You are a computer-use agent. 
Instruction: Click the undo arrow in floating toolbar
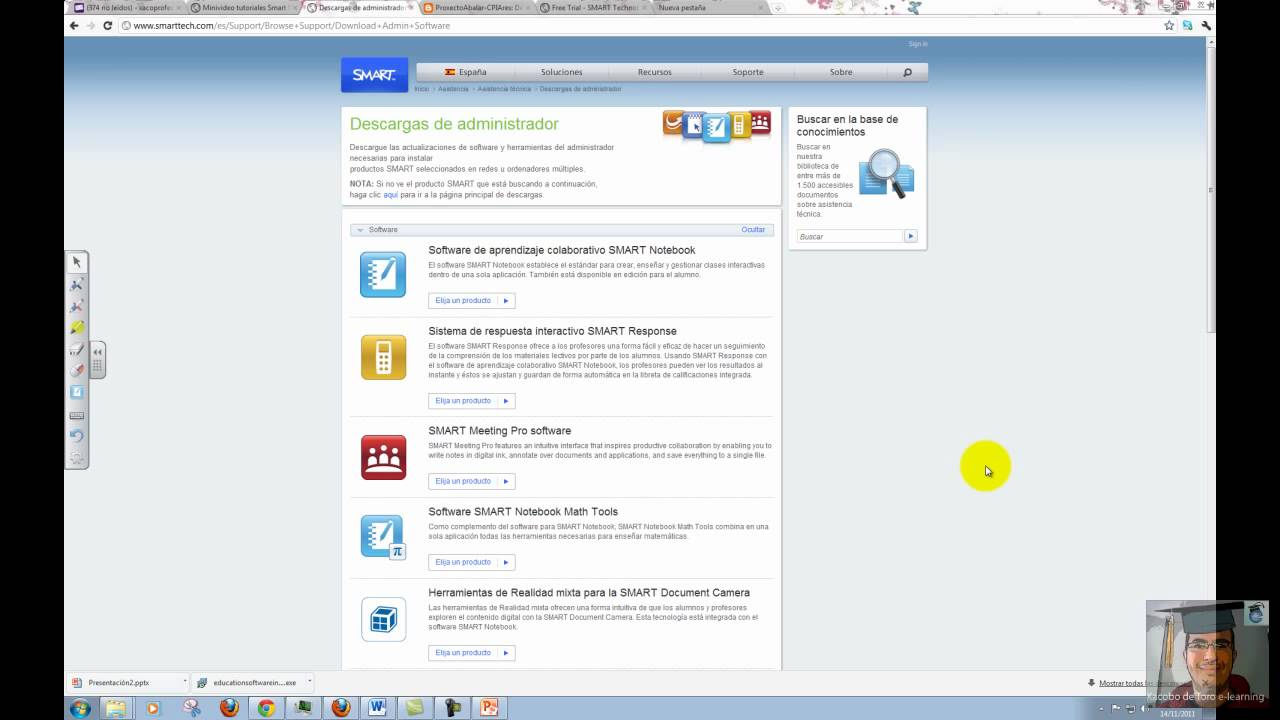pos(77,436)
